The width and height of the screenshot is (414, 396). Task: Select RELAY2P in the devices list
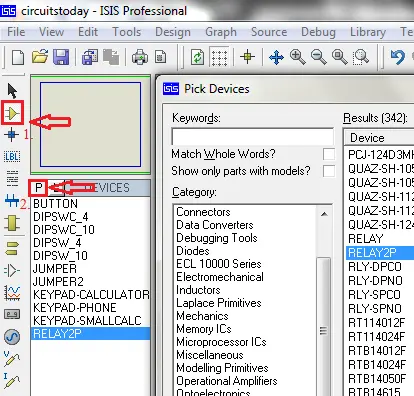tap(90, 334)
